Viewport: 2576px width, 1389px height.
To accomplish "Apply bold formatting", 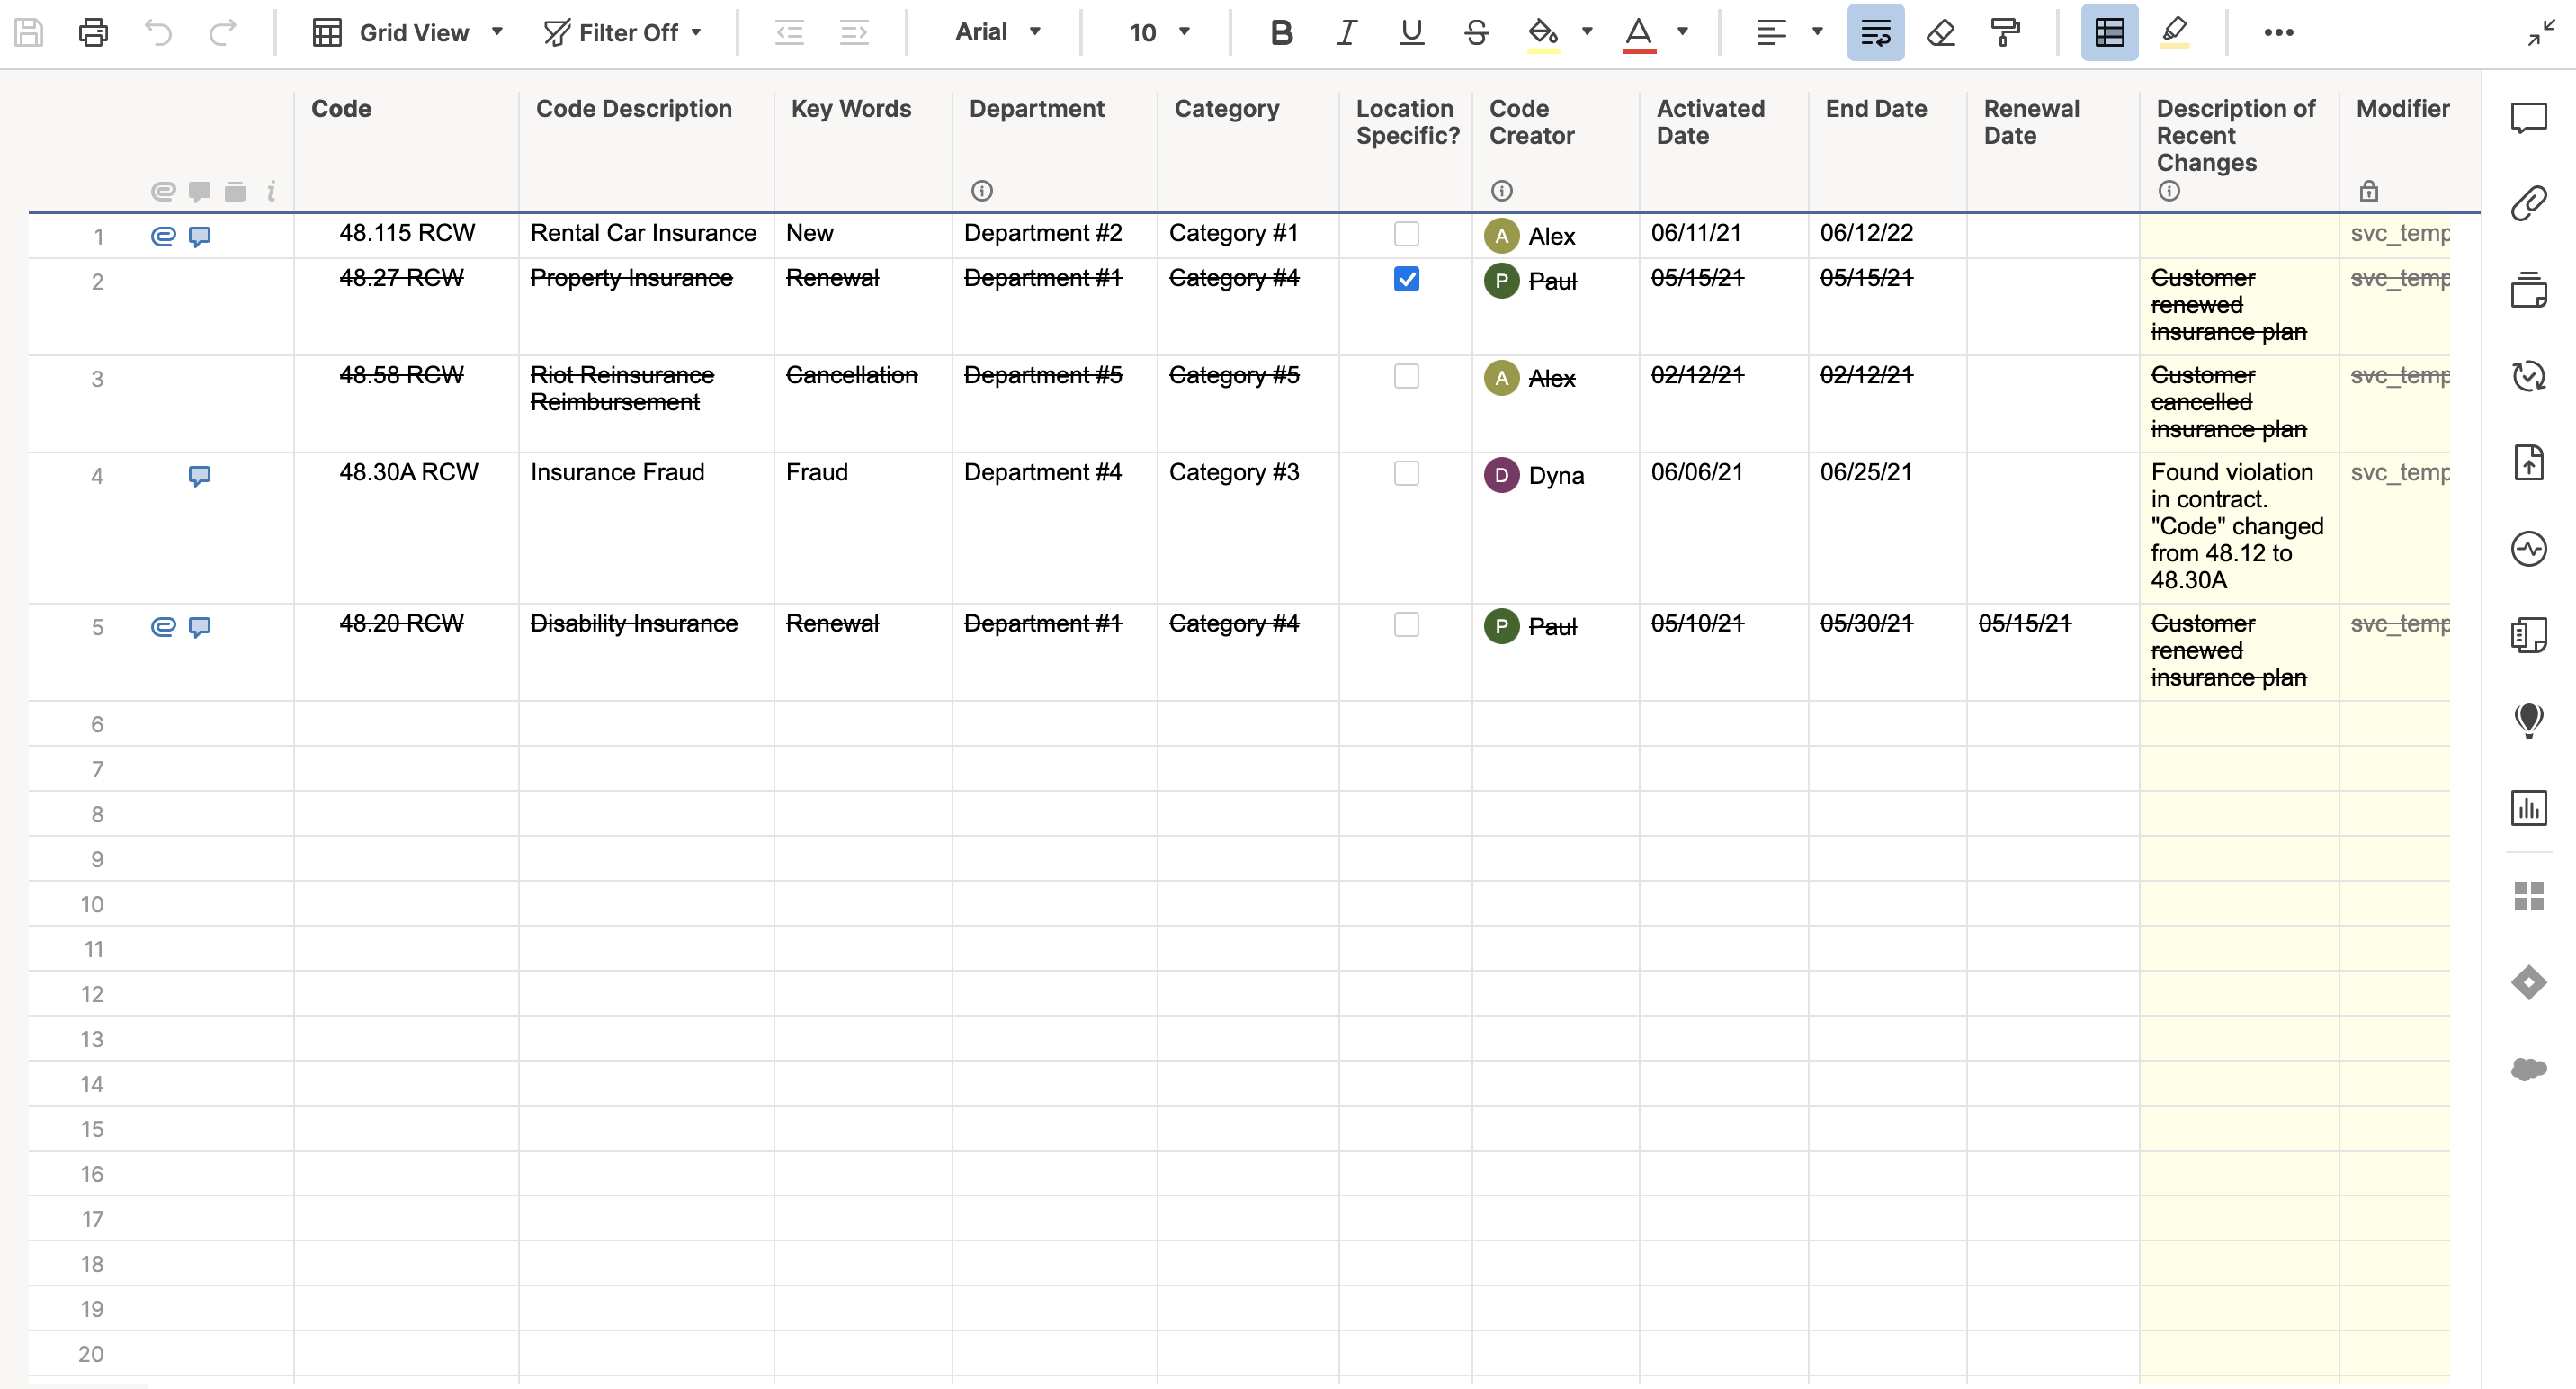I will coord(1281,33).
